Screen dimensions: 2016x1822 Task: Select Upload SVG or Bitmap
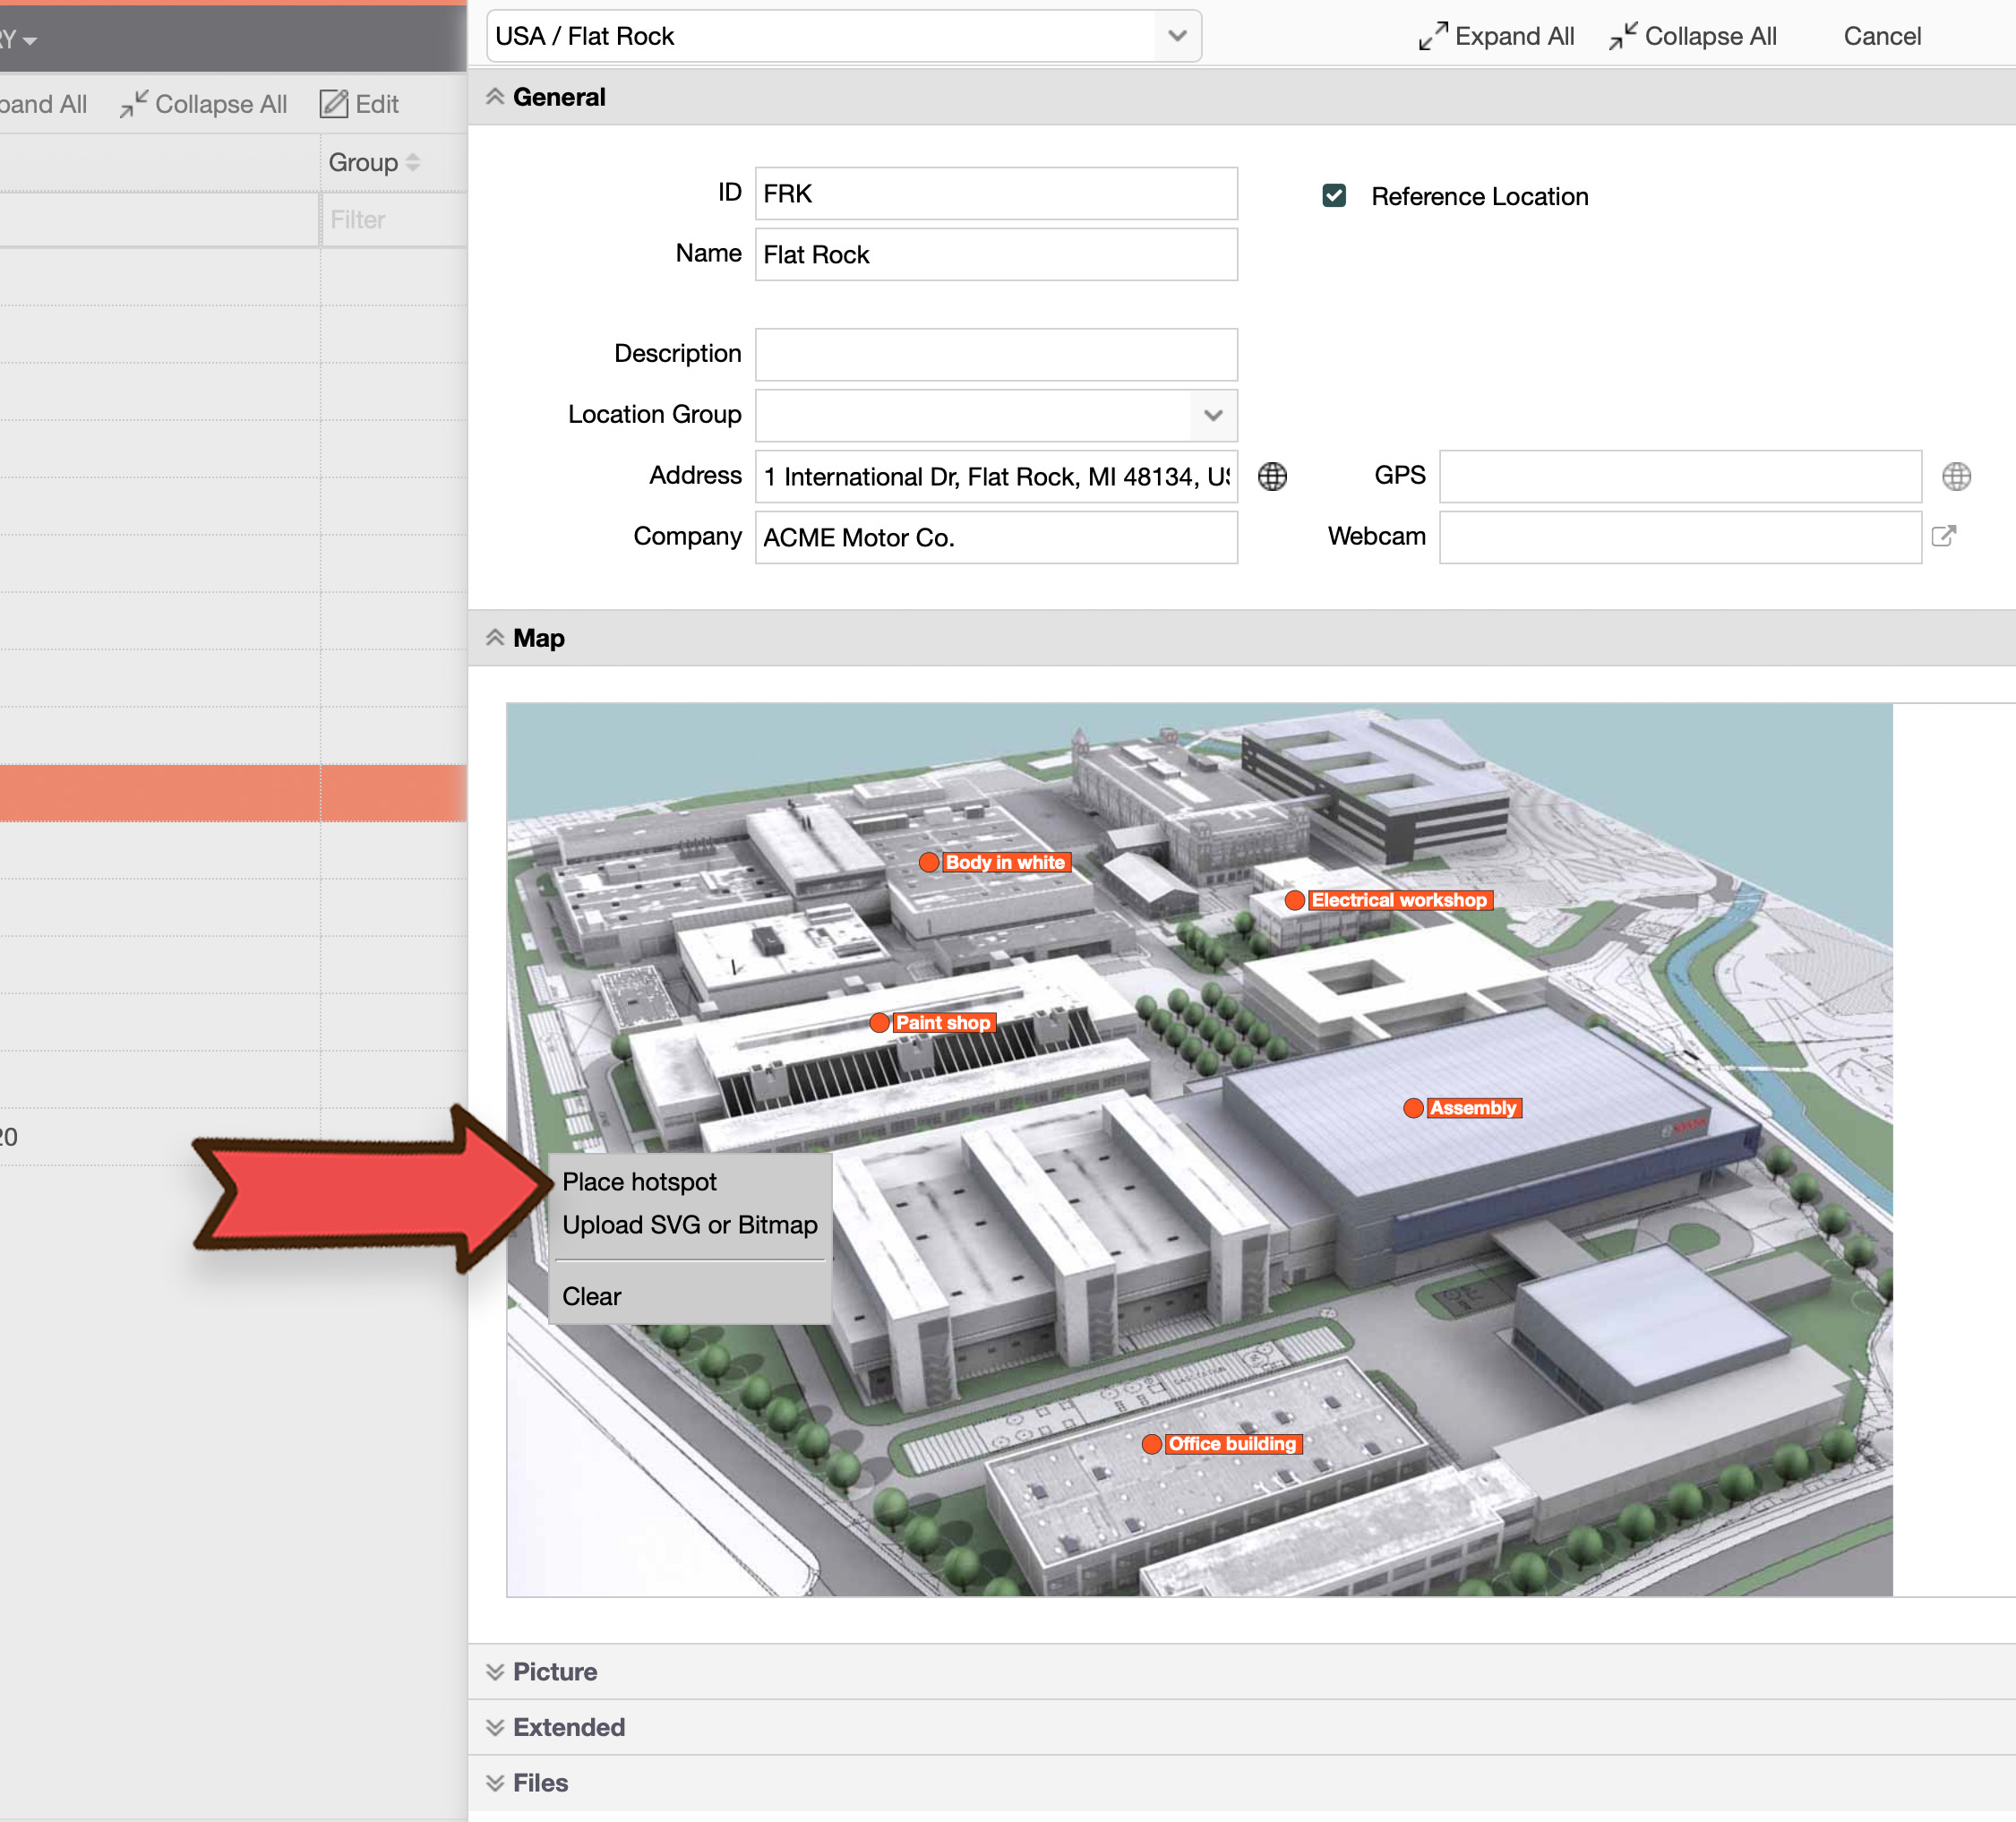(690, 1225)
